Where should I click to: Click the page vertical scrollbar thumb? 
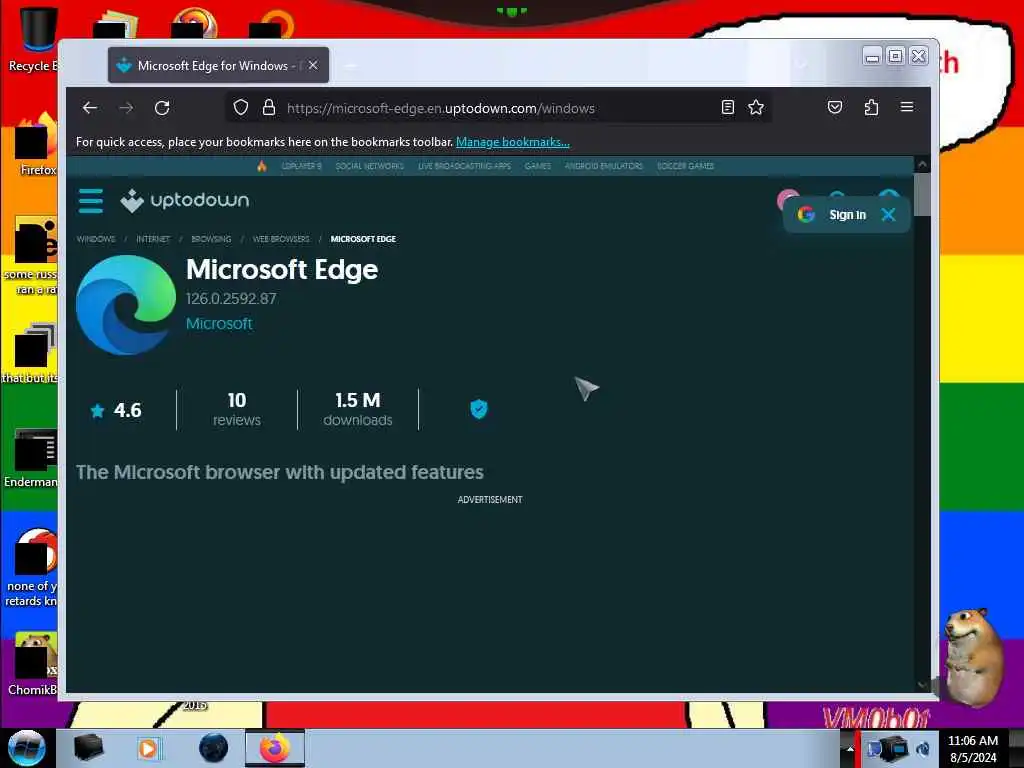(x=922, y=194)
